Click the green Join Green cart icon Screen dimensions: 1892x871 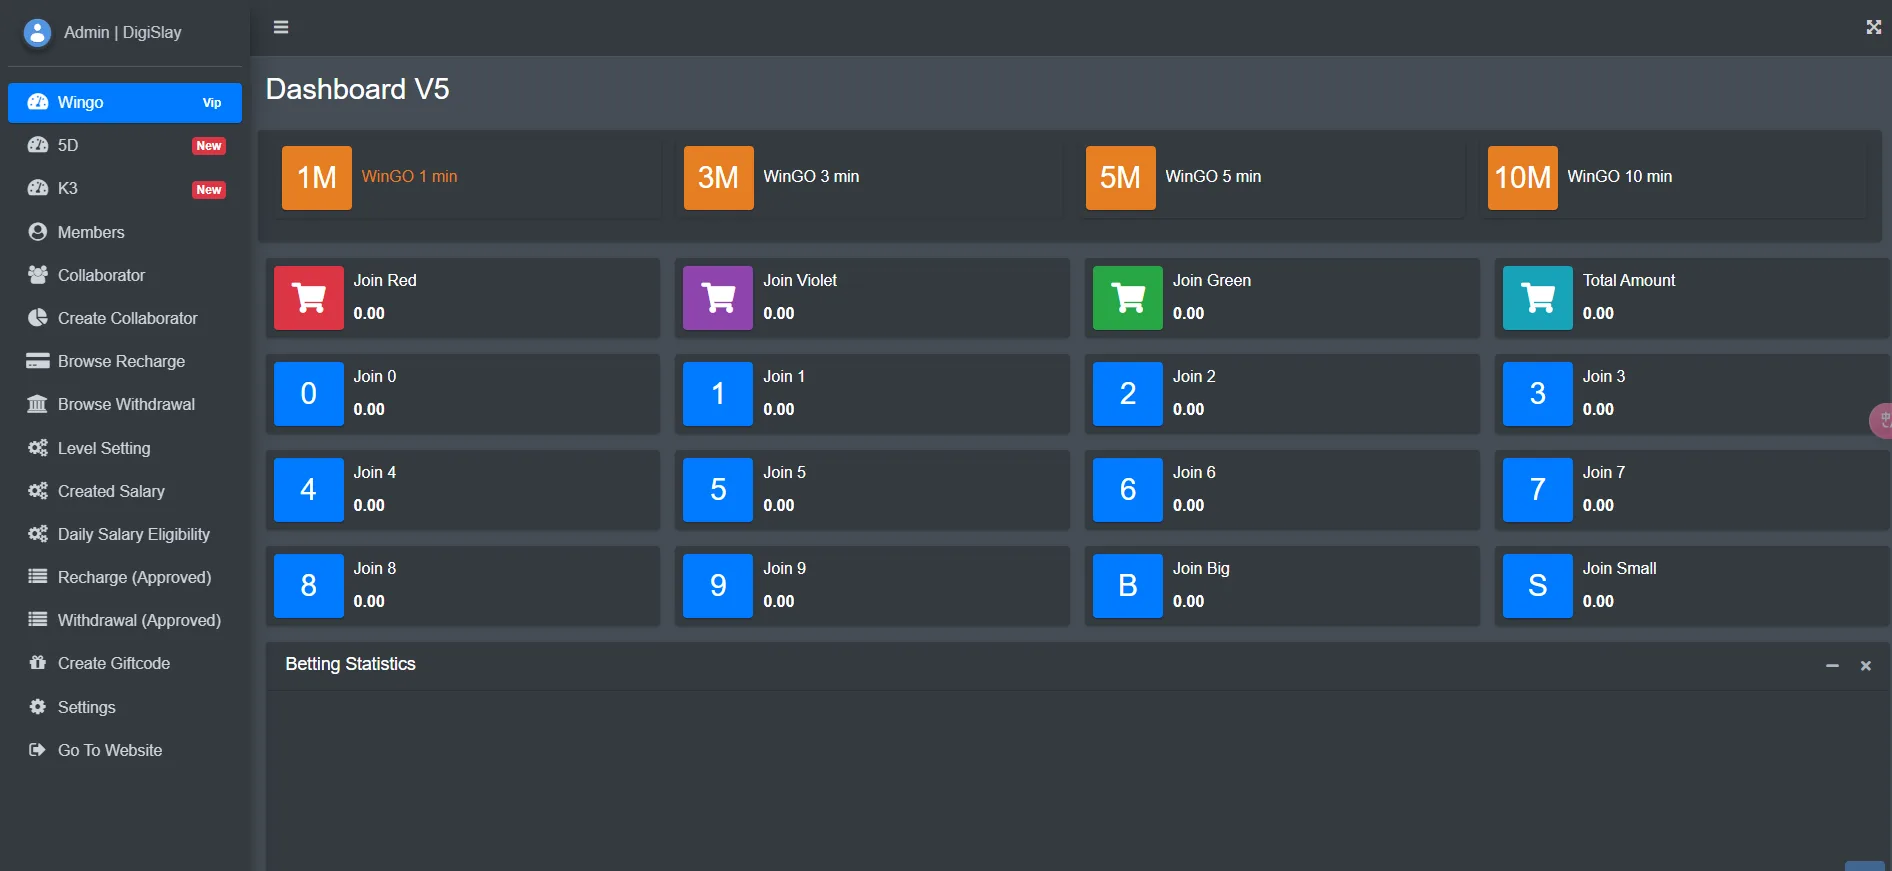(x=1128, y=298)
